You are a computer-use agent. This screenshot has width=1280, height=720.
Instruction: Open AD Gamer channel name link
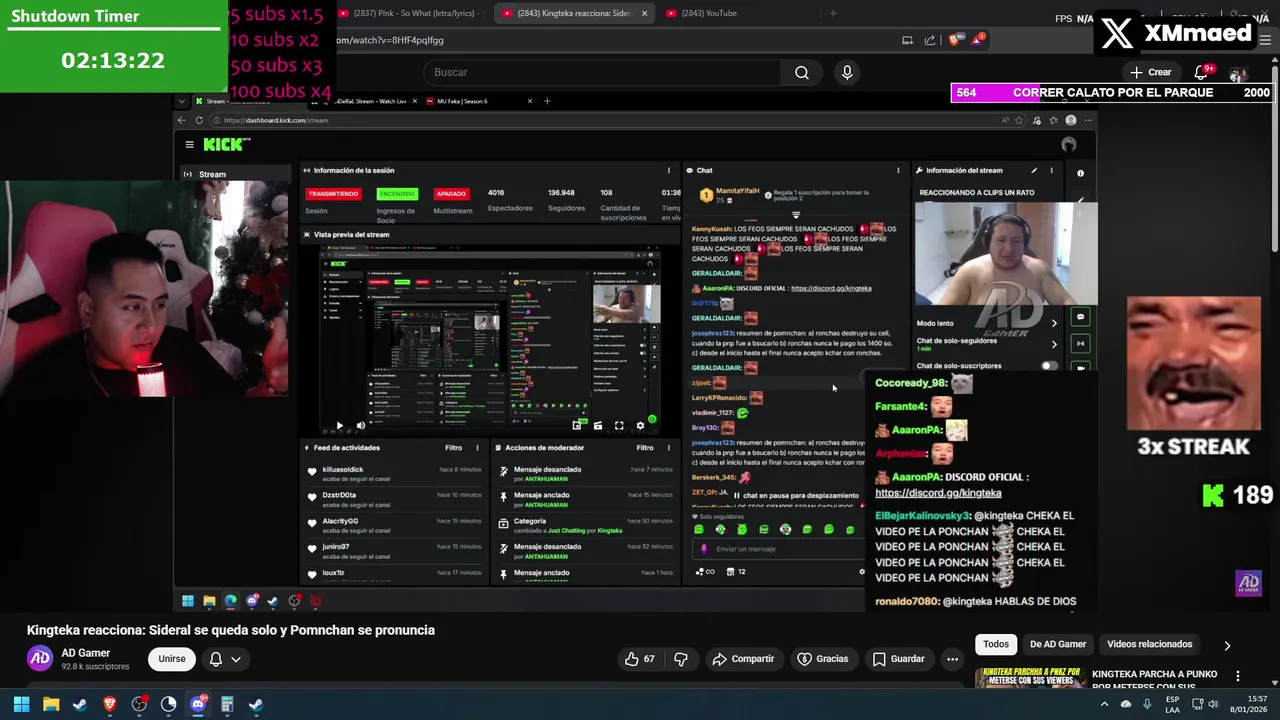tap(86, 653)
